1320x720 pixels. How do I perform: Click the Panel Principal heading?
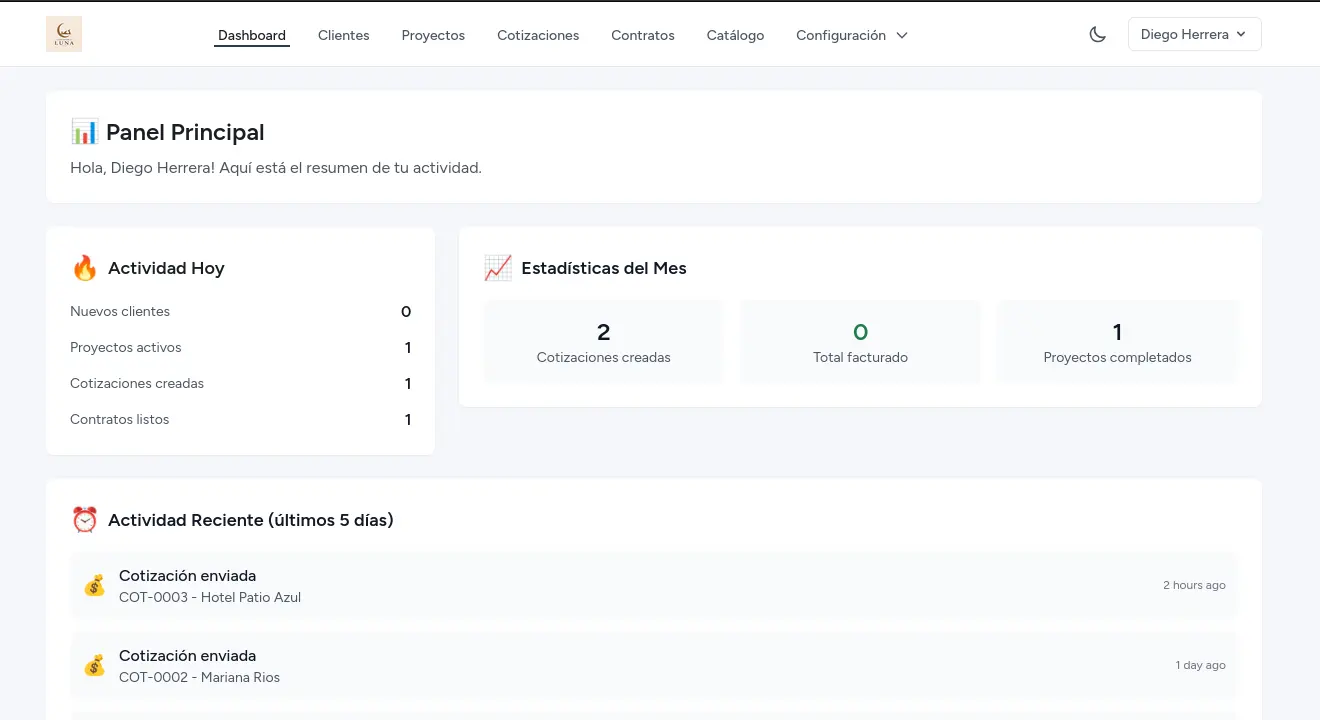185,132
